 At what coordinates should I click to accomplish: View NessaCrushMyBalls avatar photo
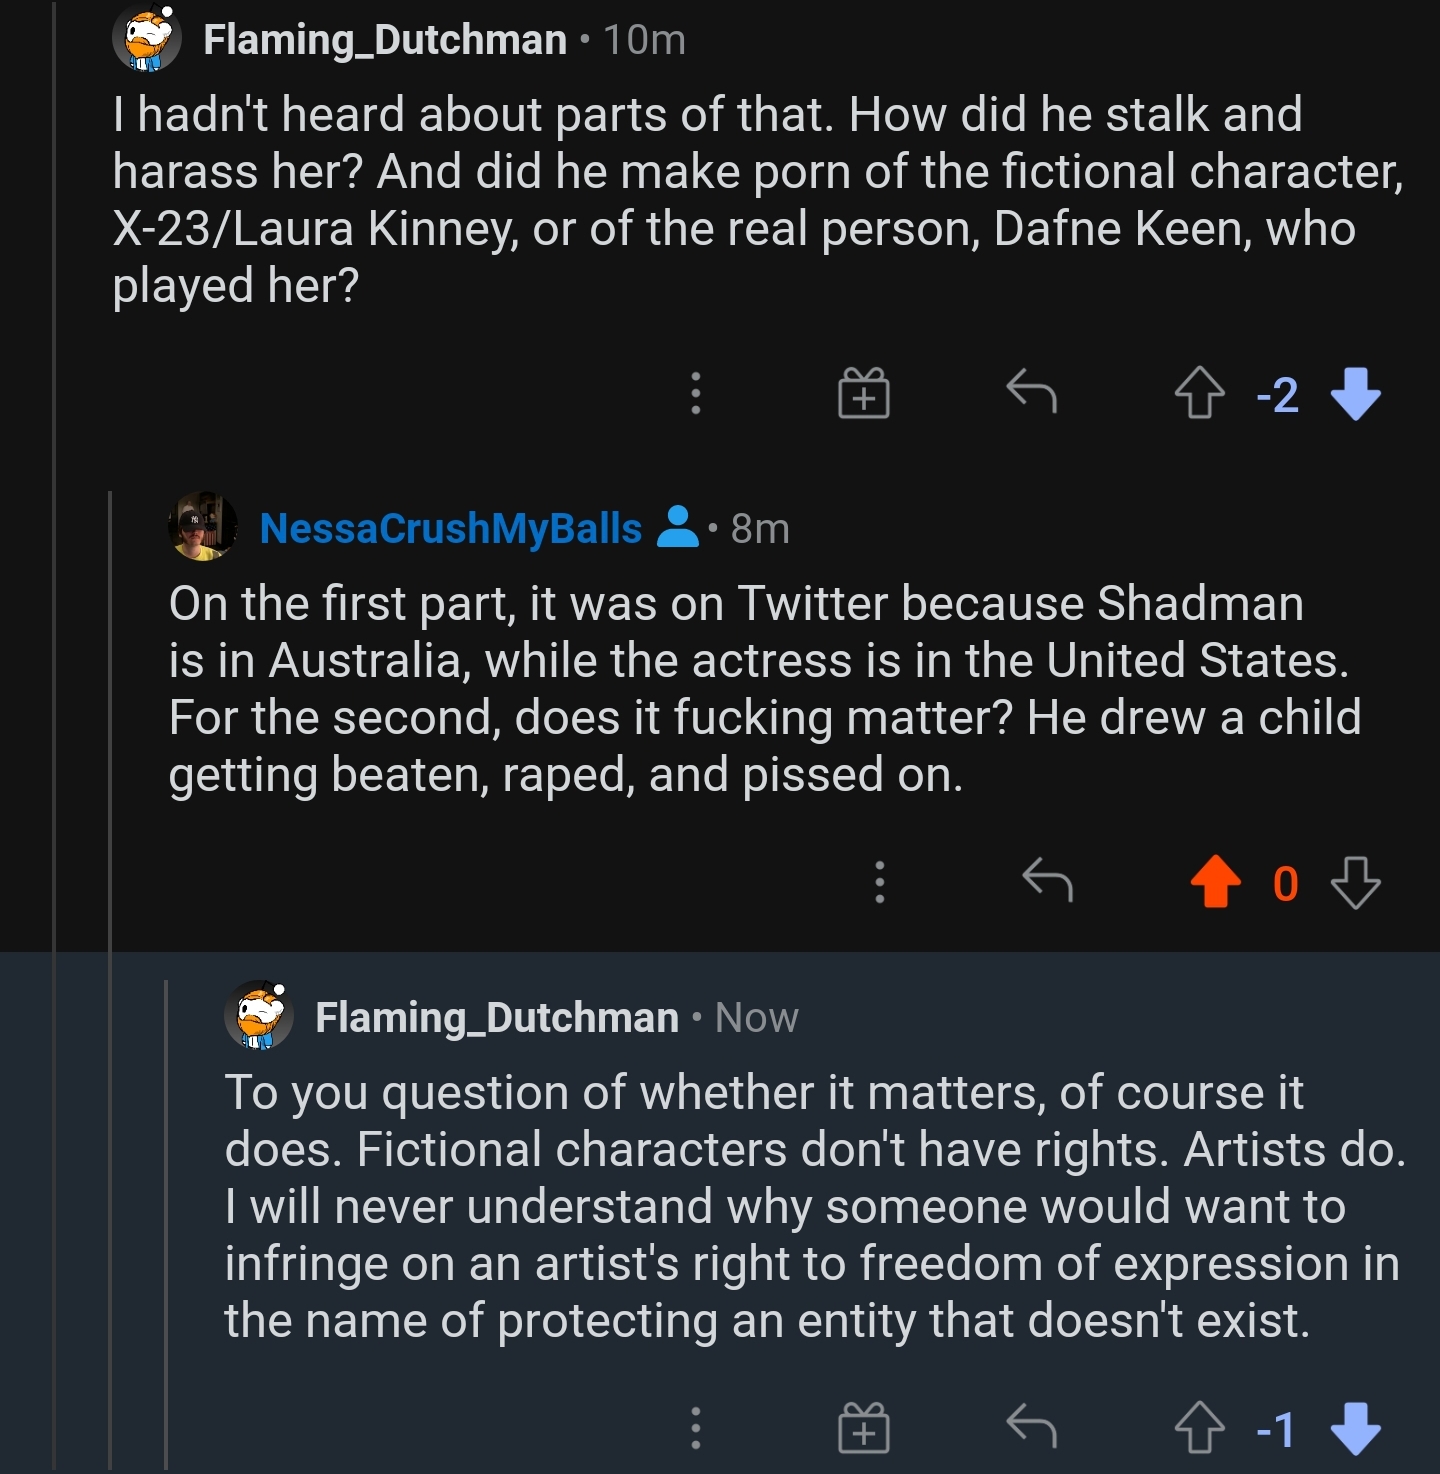point(203,526)
